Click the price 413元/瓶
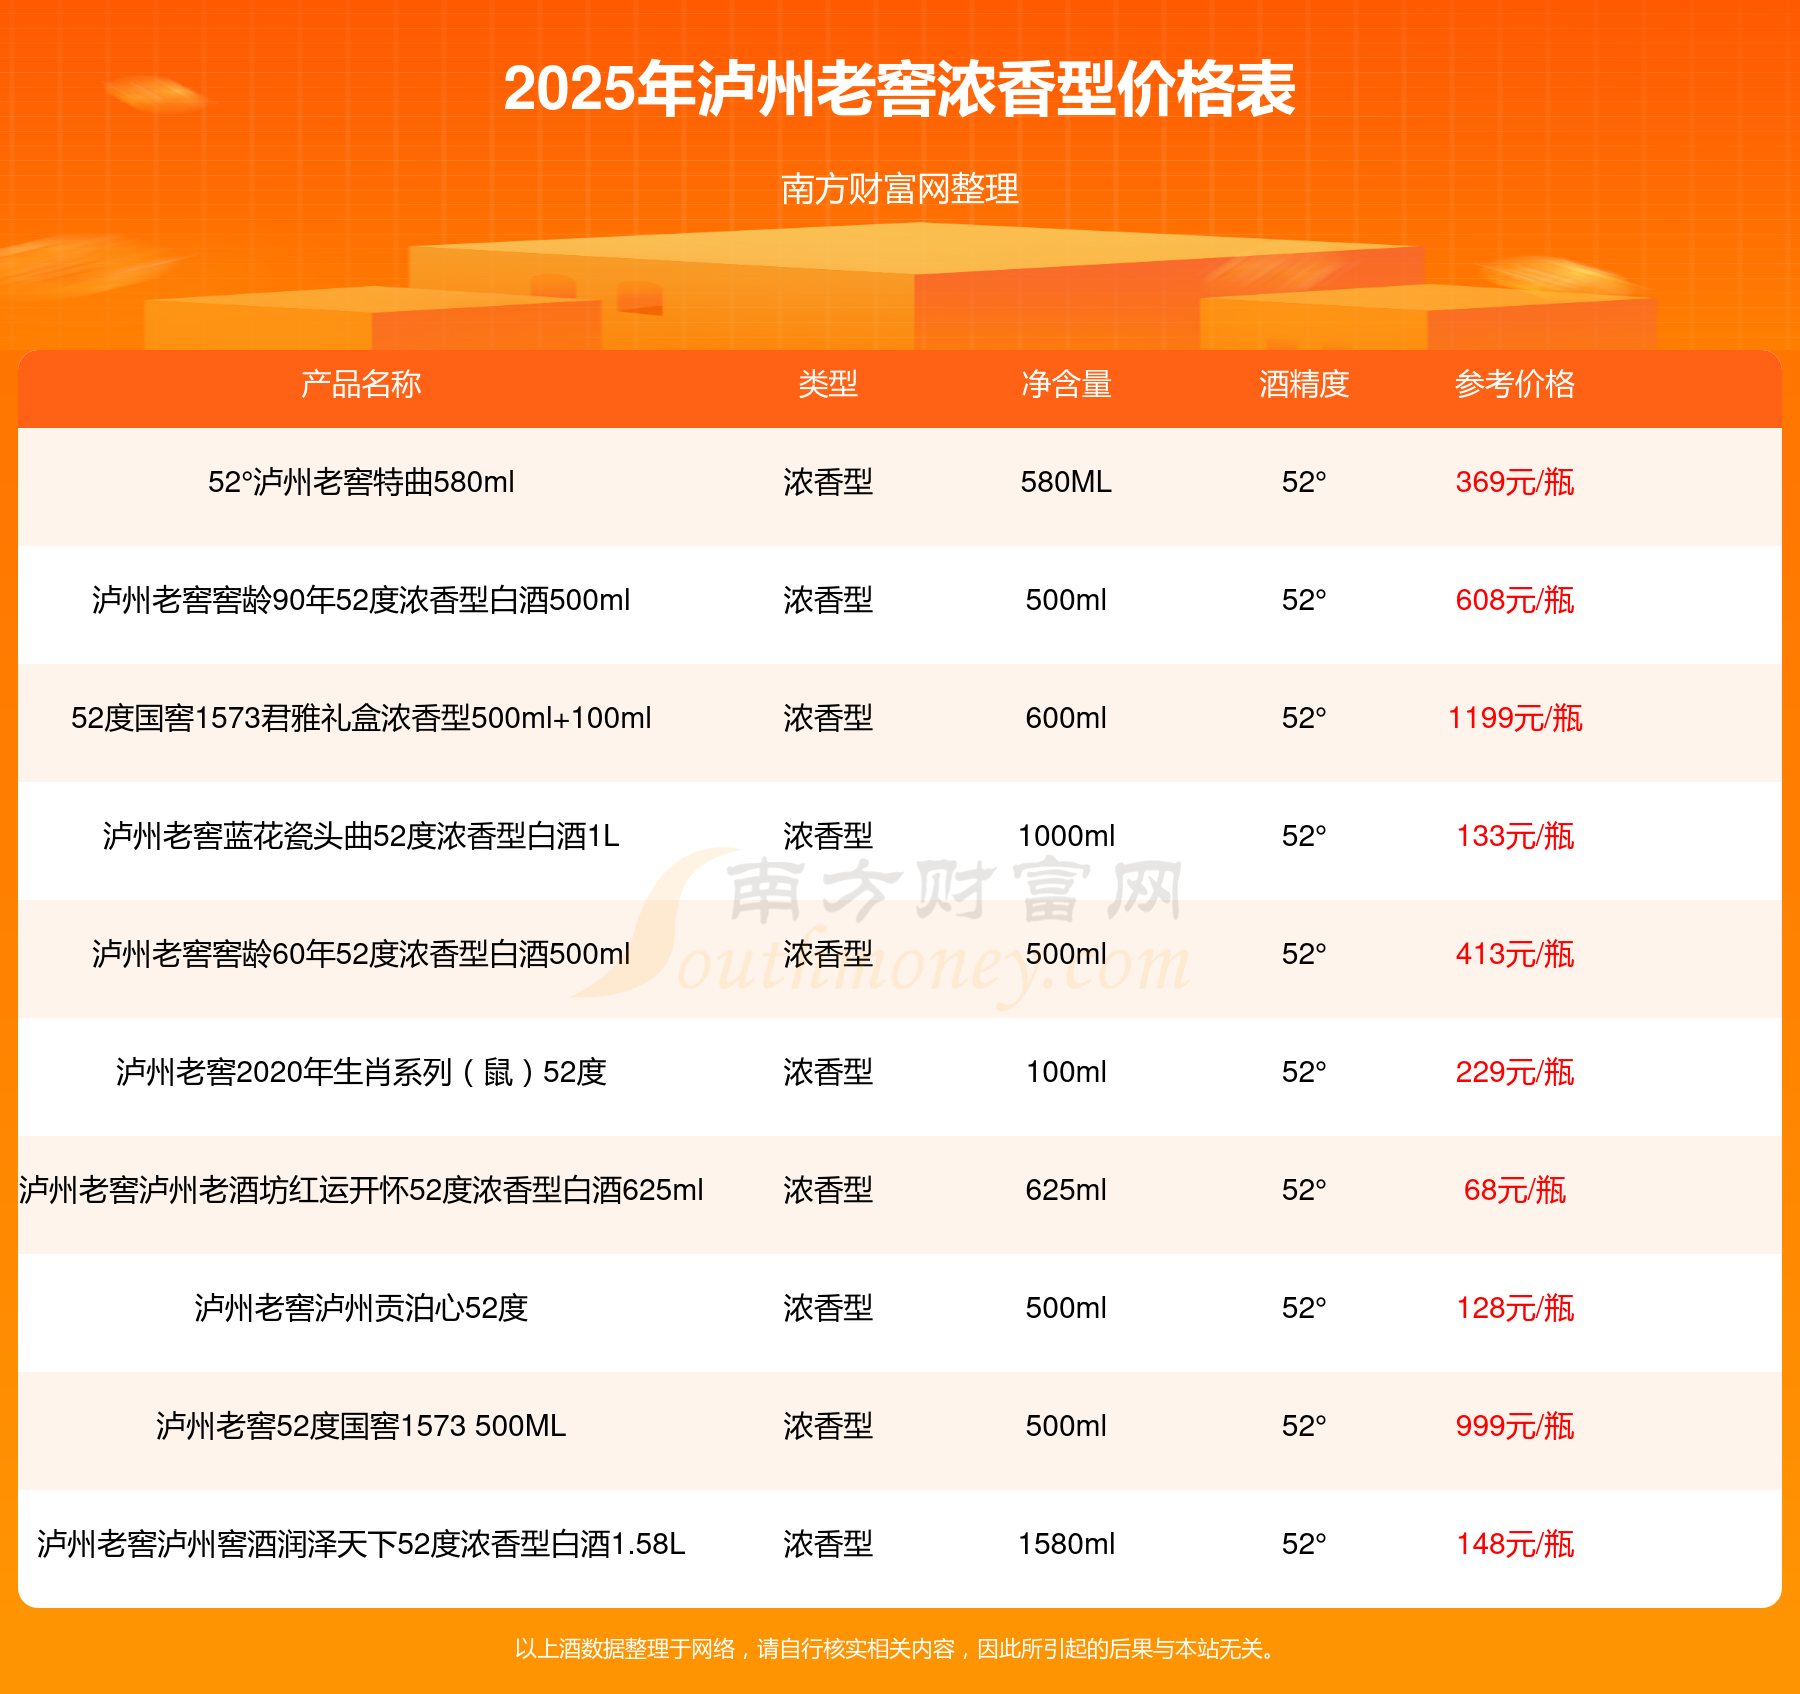 click(x=1515, y=954)
